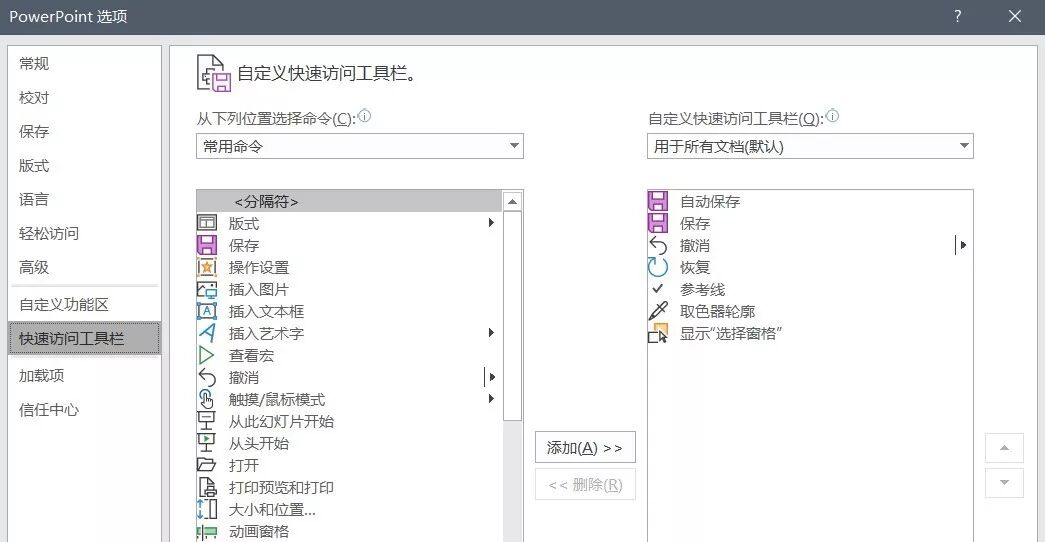1045x542 pixels.
Task: Click the 添加(A) >> button
Action: 585,447
